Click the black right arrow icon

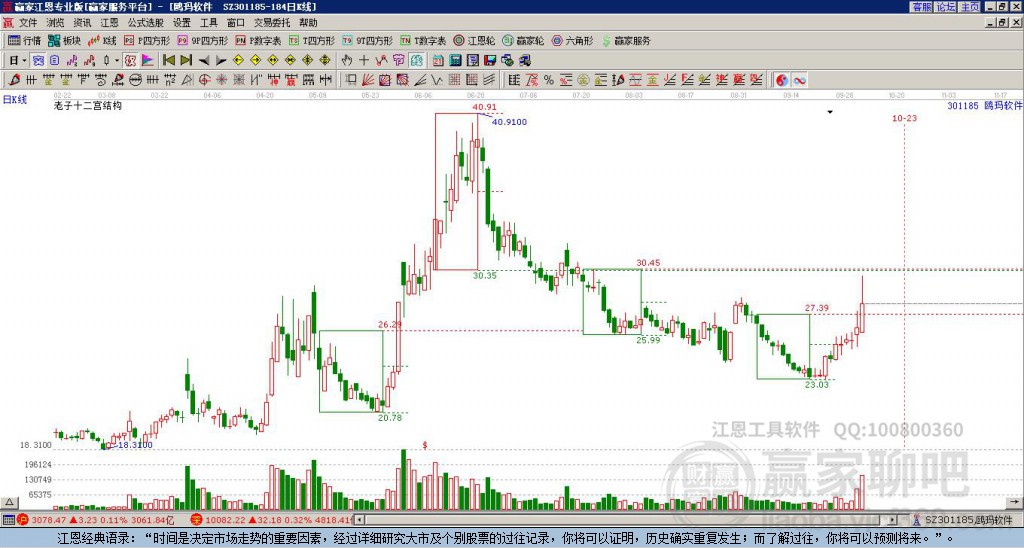pyautogui.click(x=221, y=61)
